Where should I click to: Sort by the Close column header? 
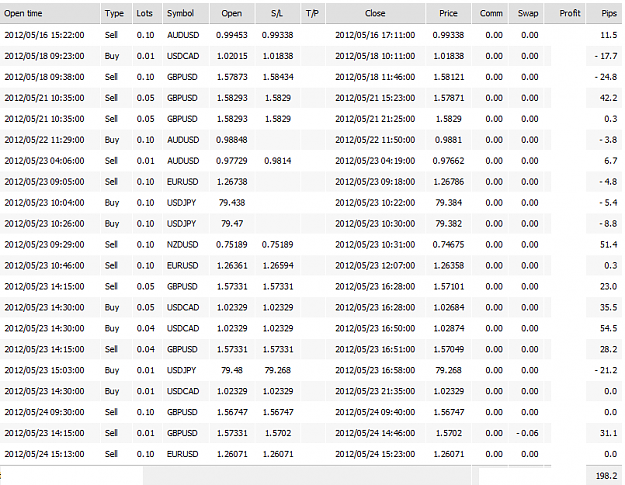pos(375,13)
